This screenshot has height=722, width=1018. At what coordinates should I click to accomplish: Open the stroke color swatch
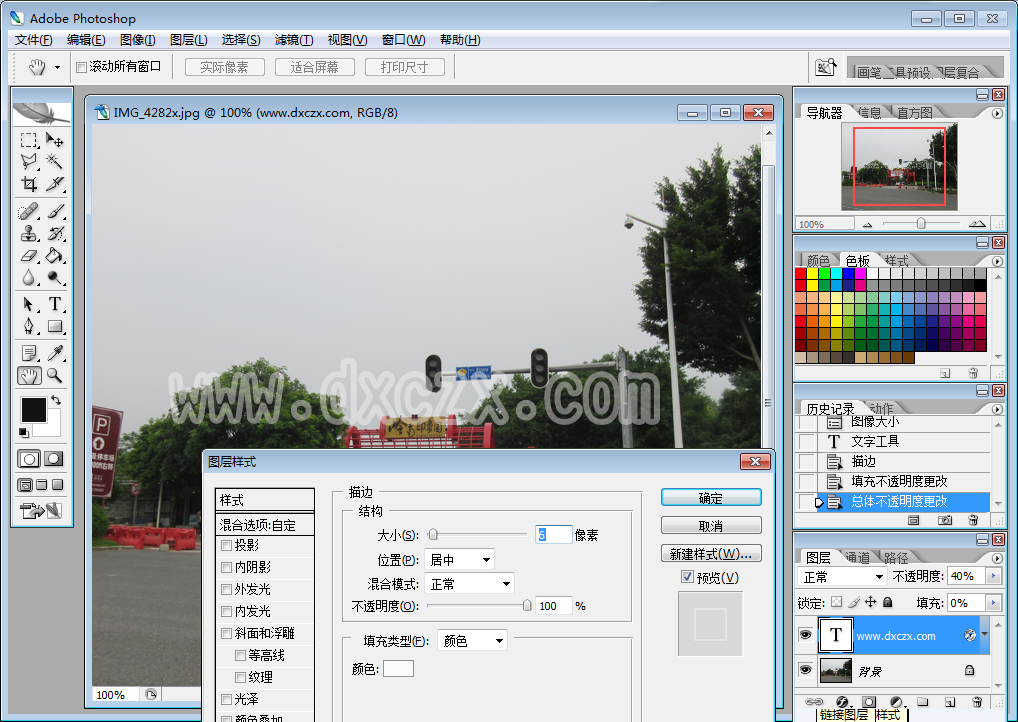(398, 668)
